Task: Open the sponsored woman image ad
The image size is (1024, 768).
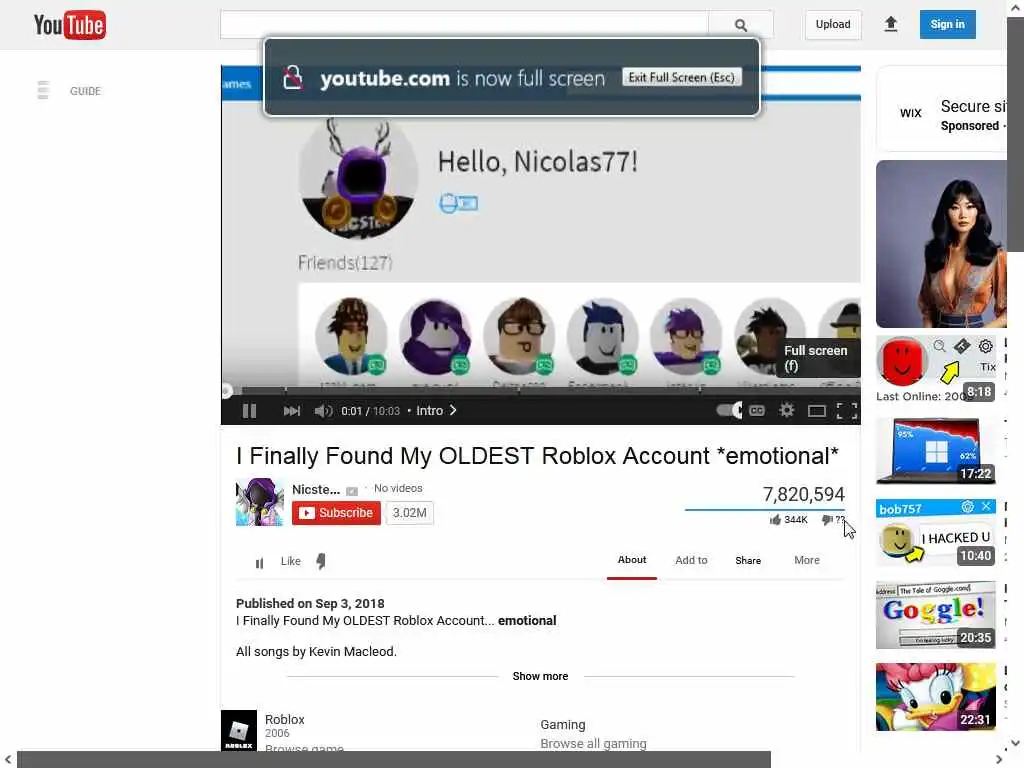Action: (941, 244)
